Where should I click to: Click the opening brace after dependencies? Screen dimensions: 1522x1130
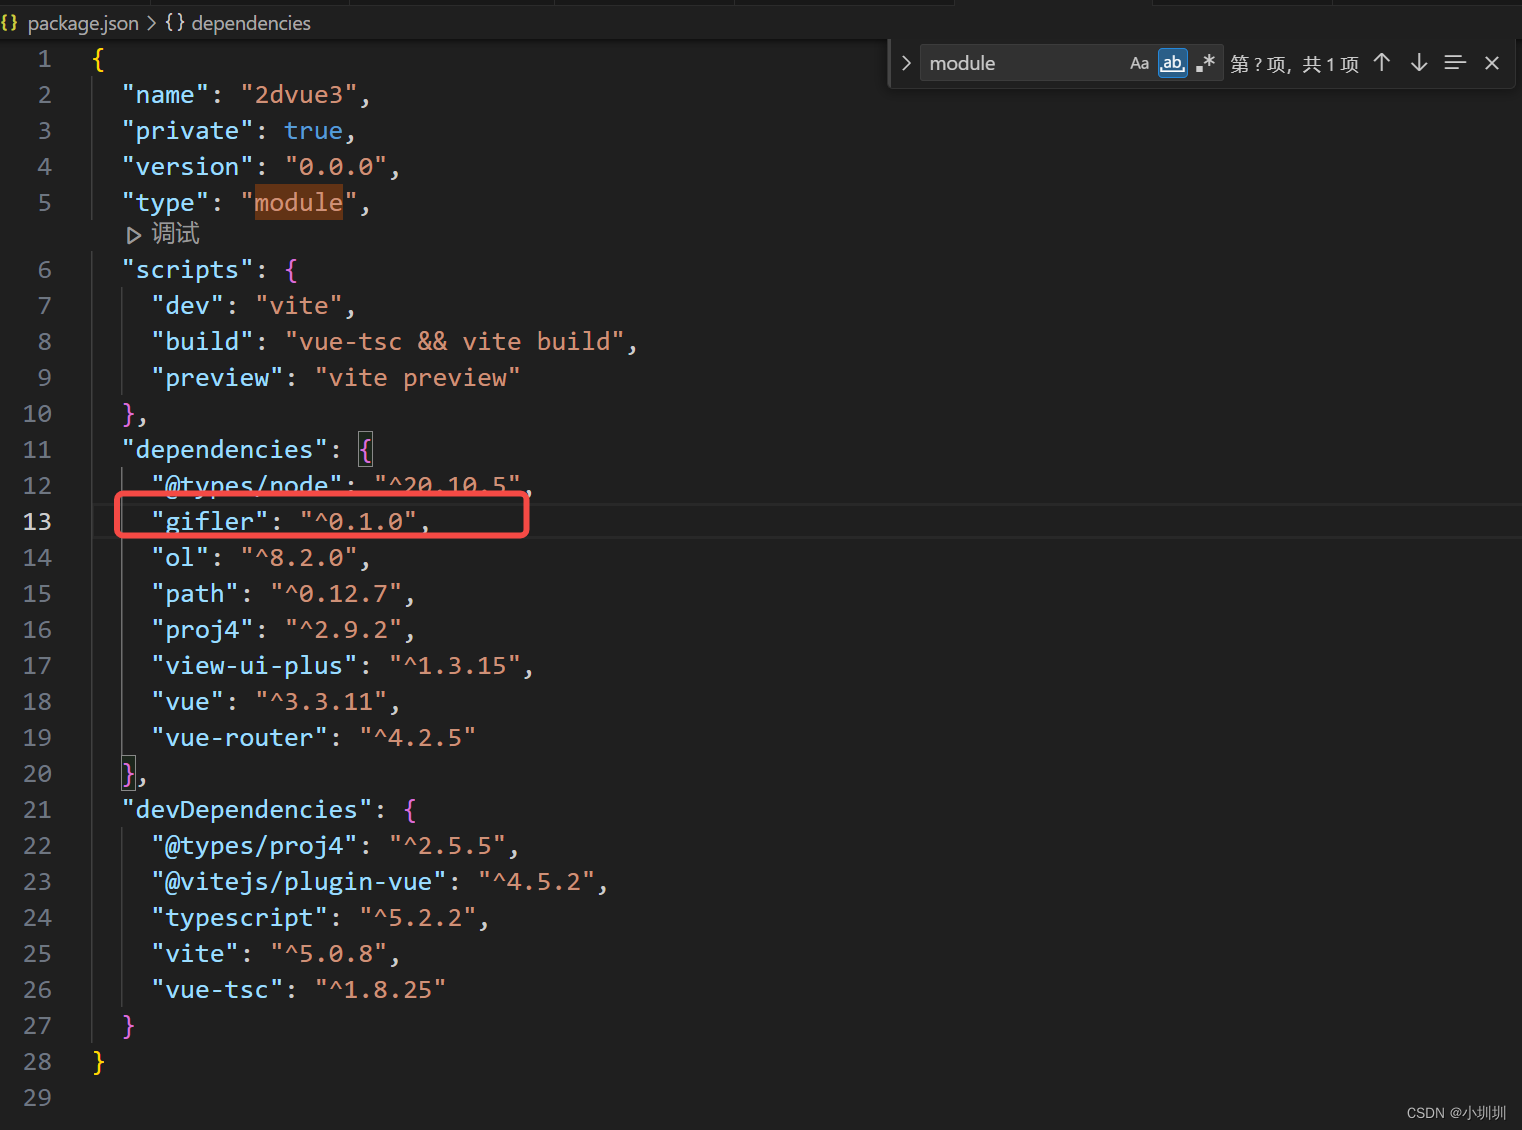click(366, 450)
